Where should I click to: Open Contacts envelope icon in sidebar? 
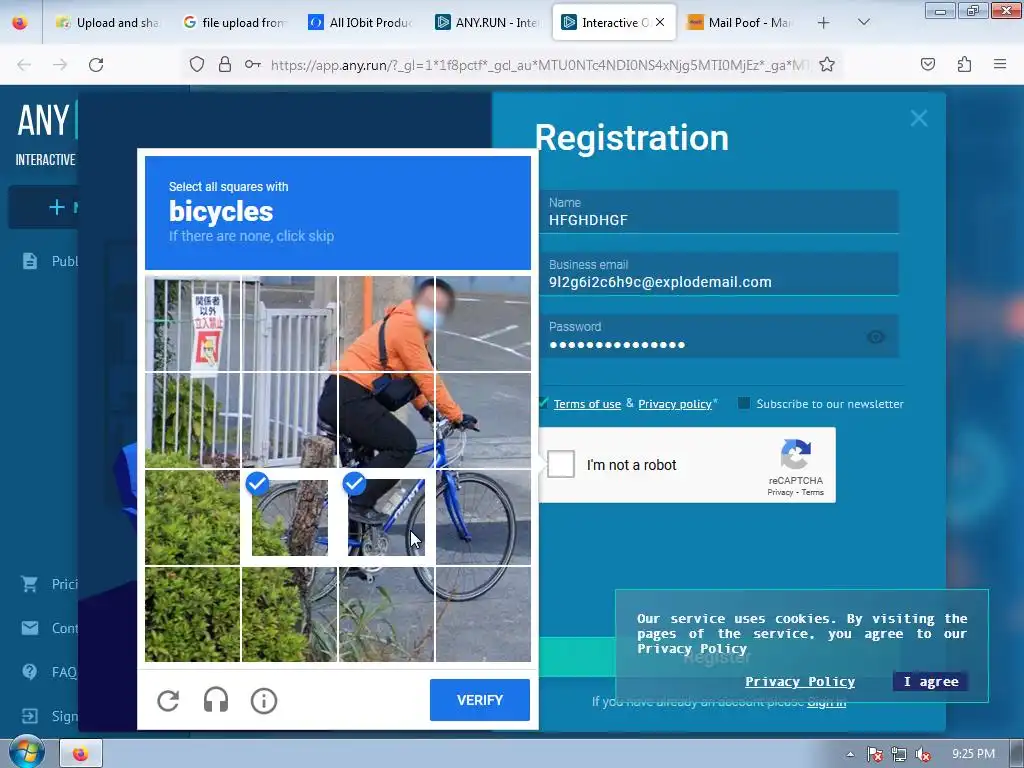point(30,628)
